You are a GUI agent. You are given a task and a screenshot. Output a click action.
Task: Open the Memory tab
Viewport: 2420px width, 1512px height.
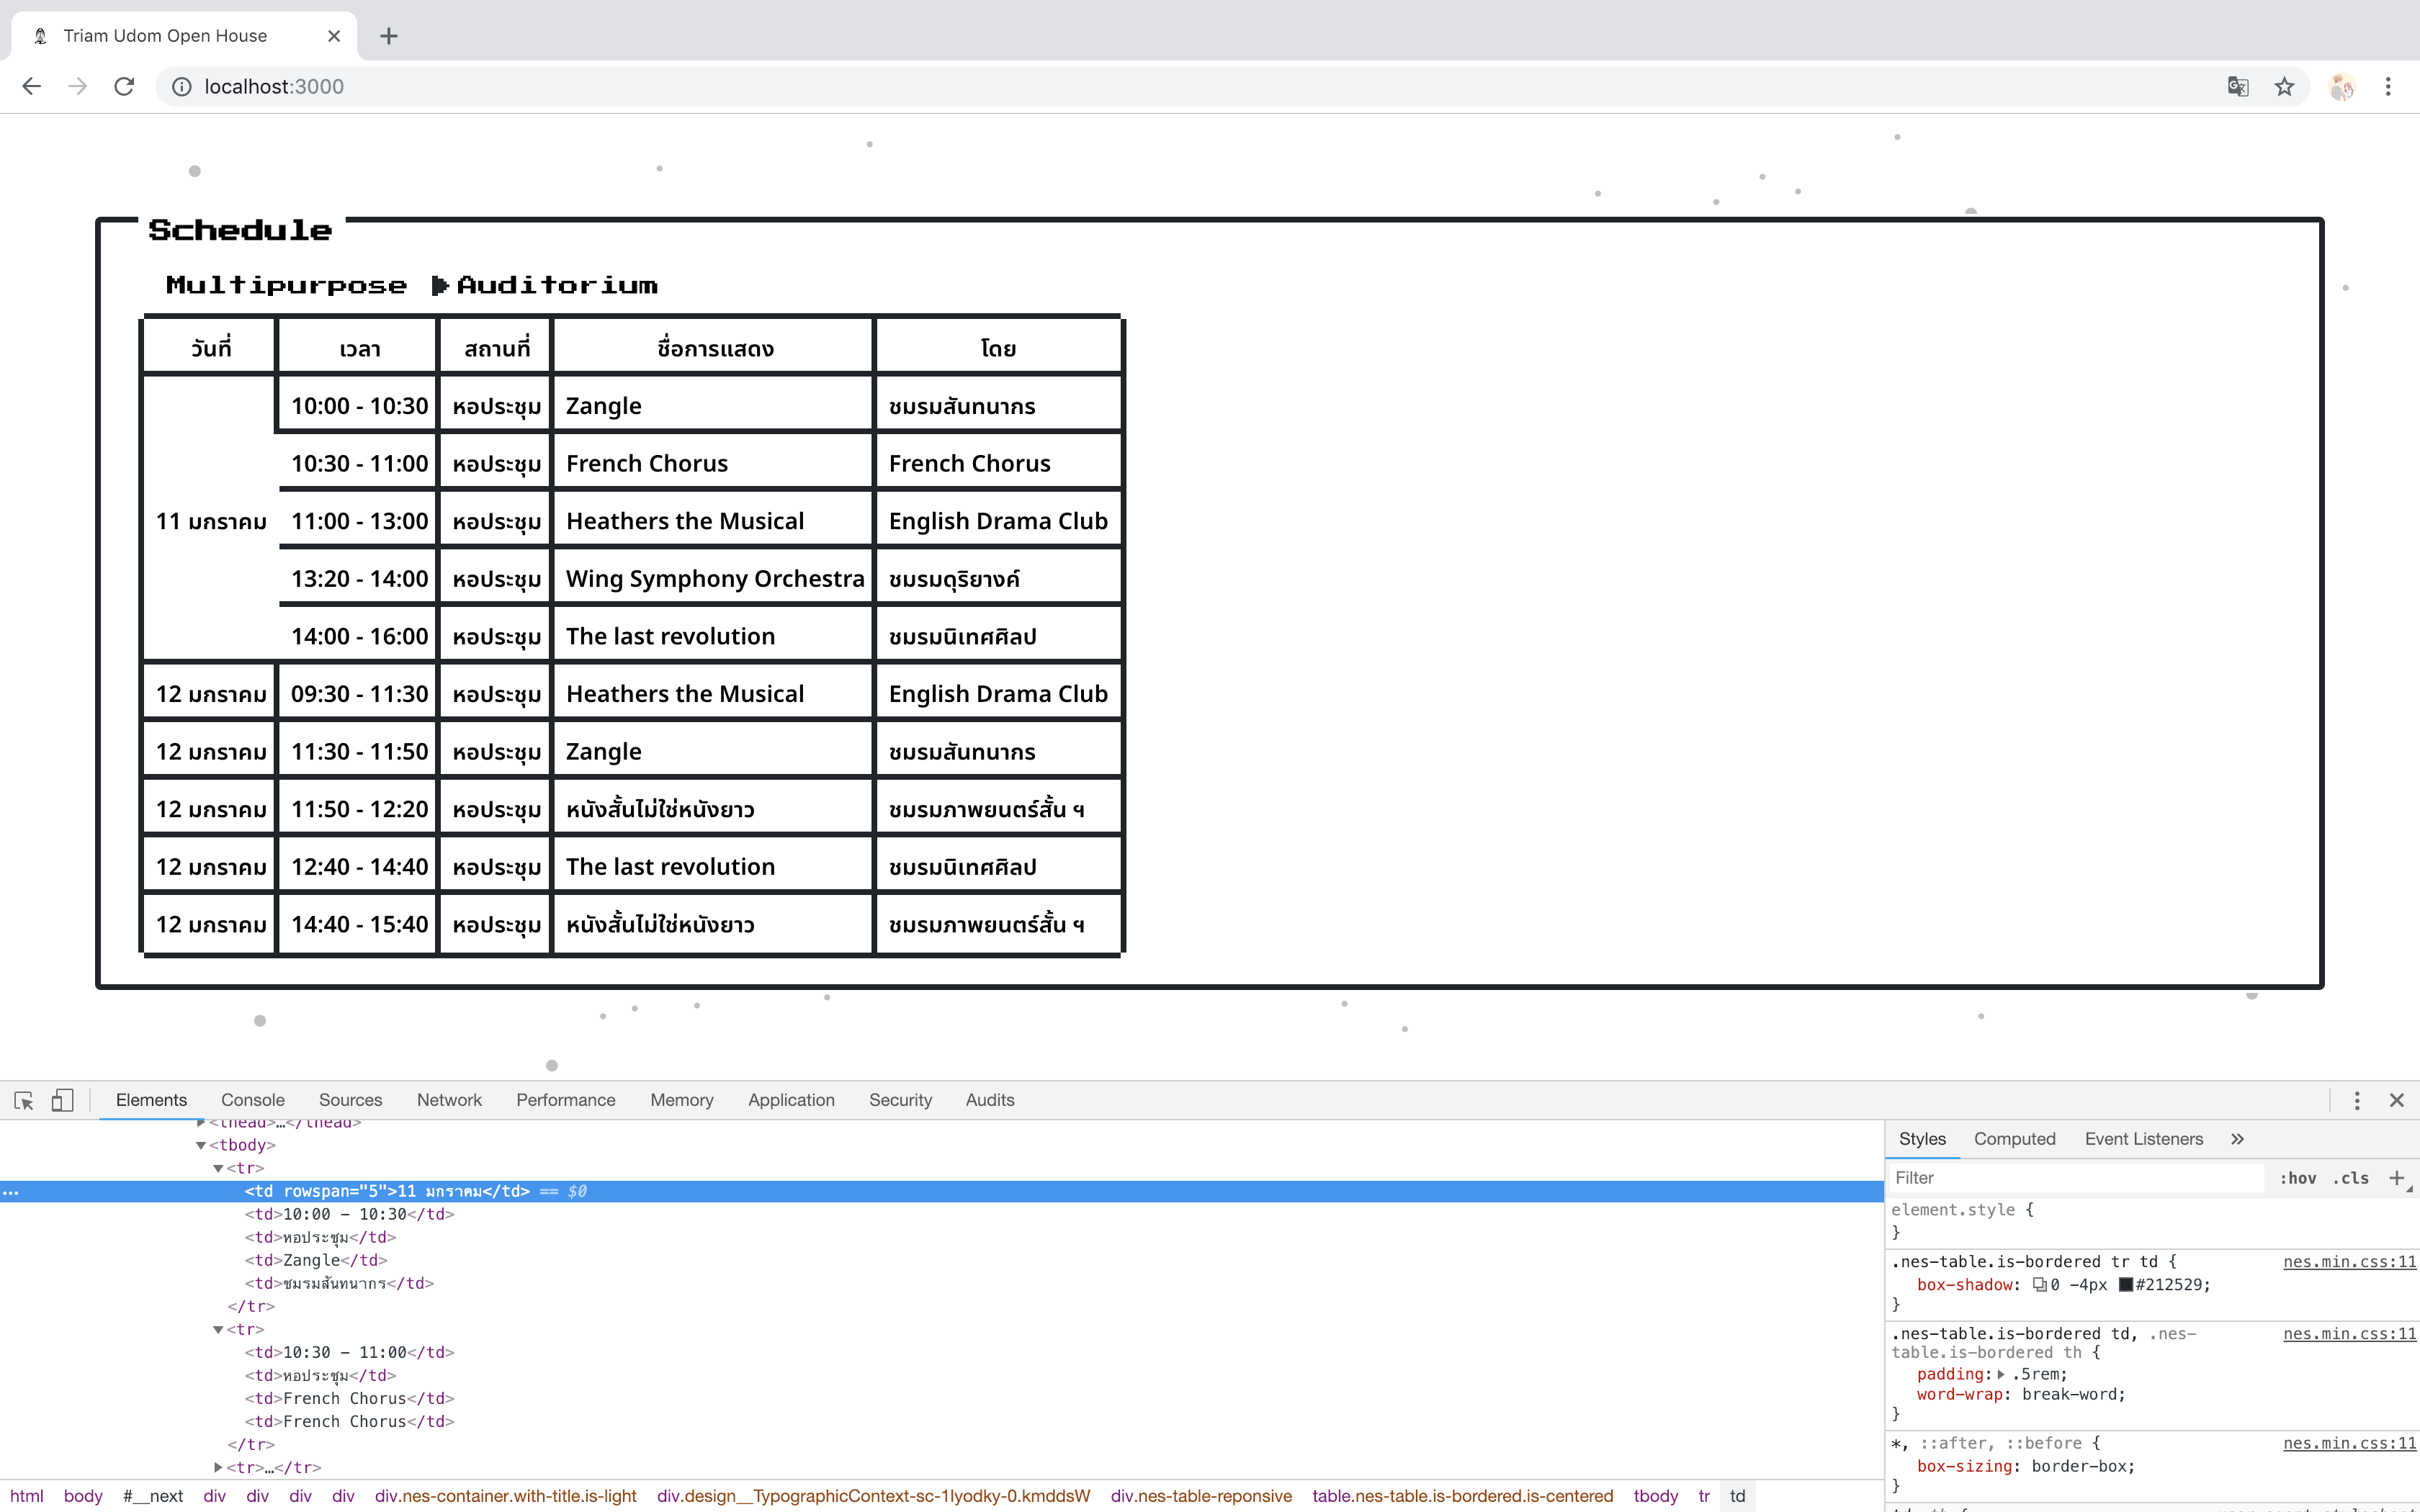pos(682,1100)
